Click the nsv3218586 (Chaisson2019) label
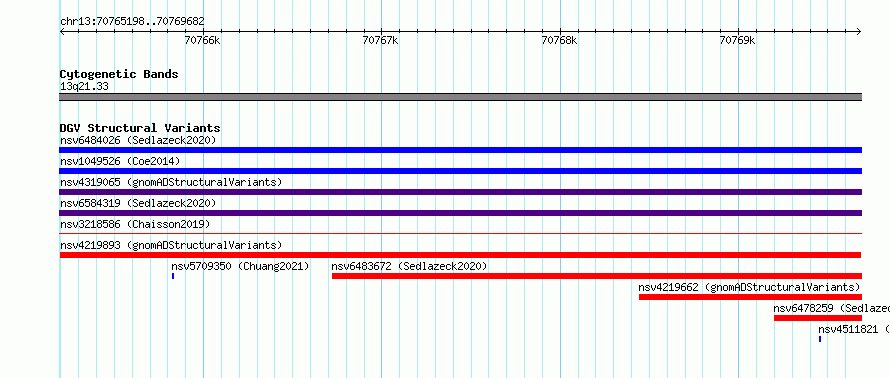 tap(135, 224)
